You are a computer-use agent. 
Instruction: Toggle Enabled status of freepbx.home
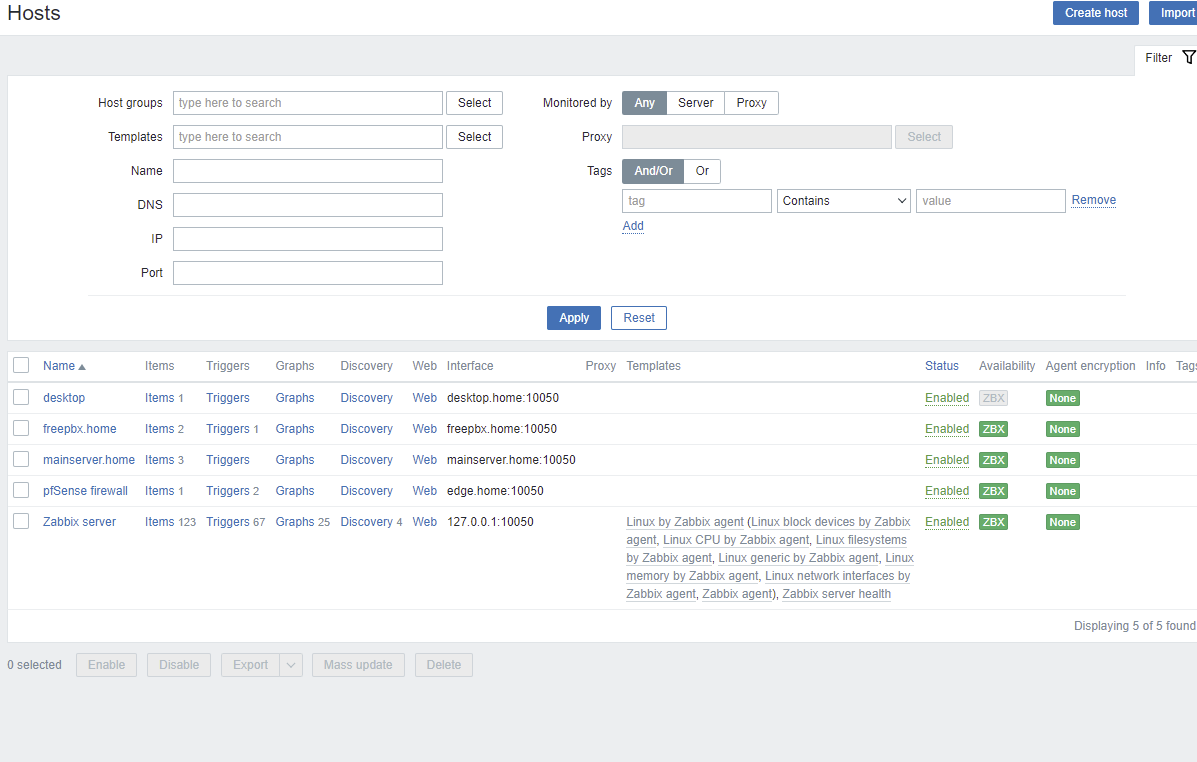[x=946, y=429]
